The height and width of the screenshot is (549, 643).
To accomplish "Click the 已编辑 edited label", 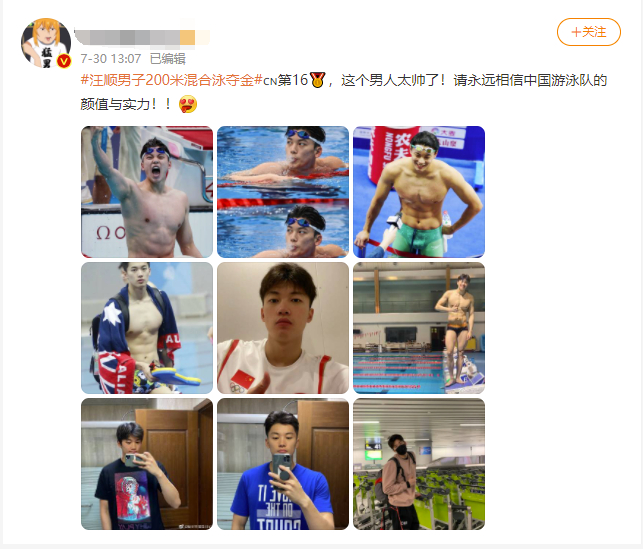I will (x=168, y=59).
